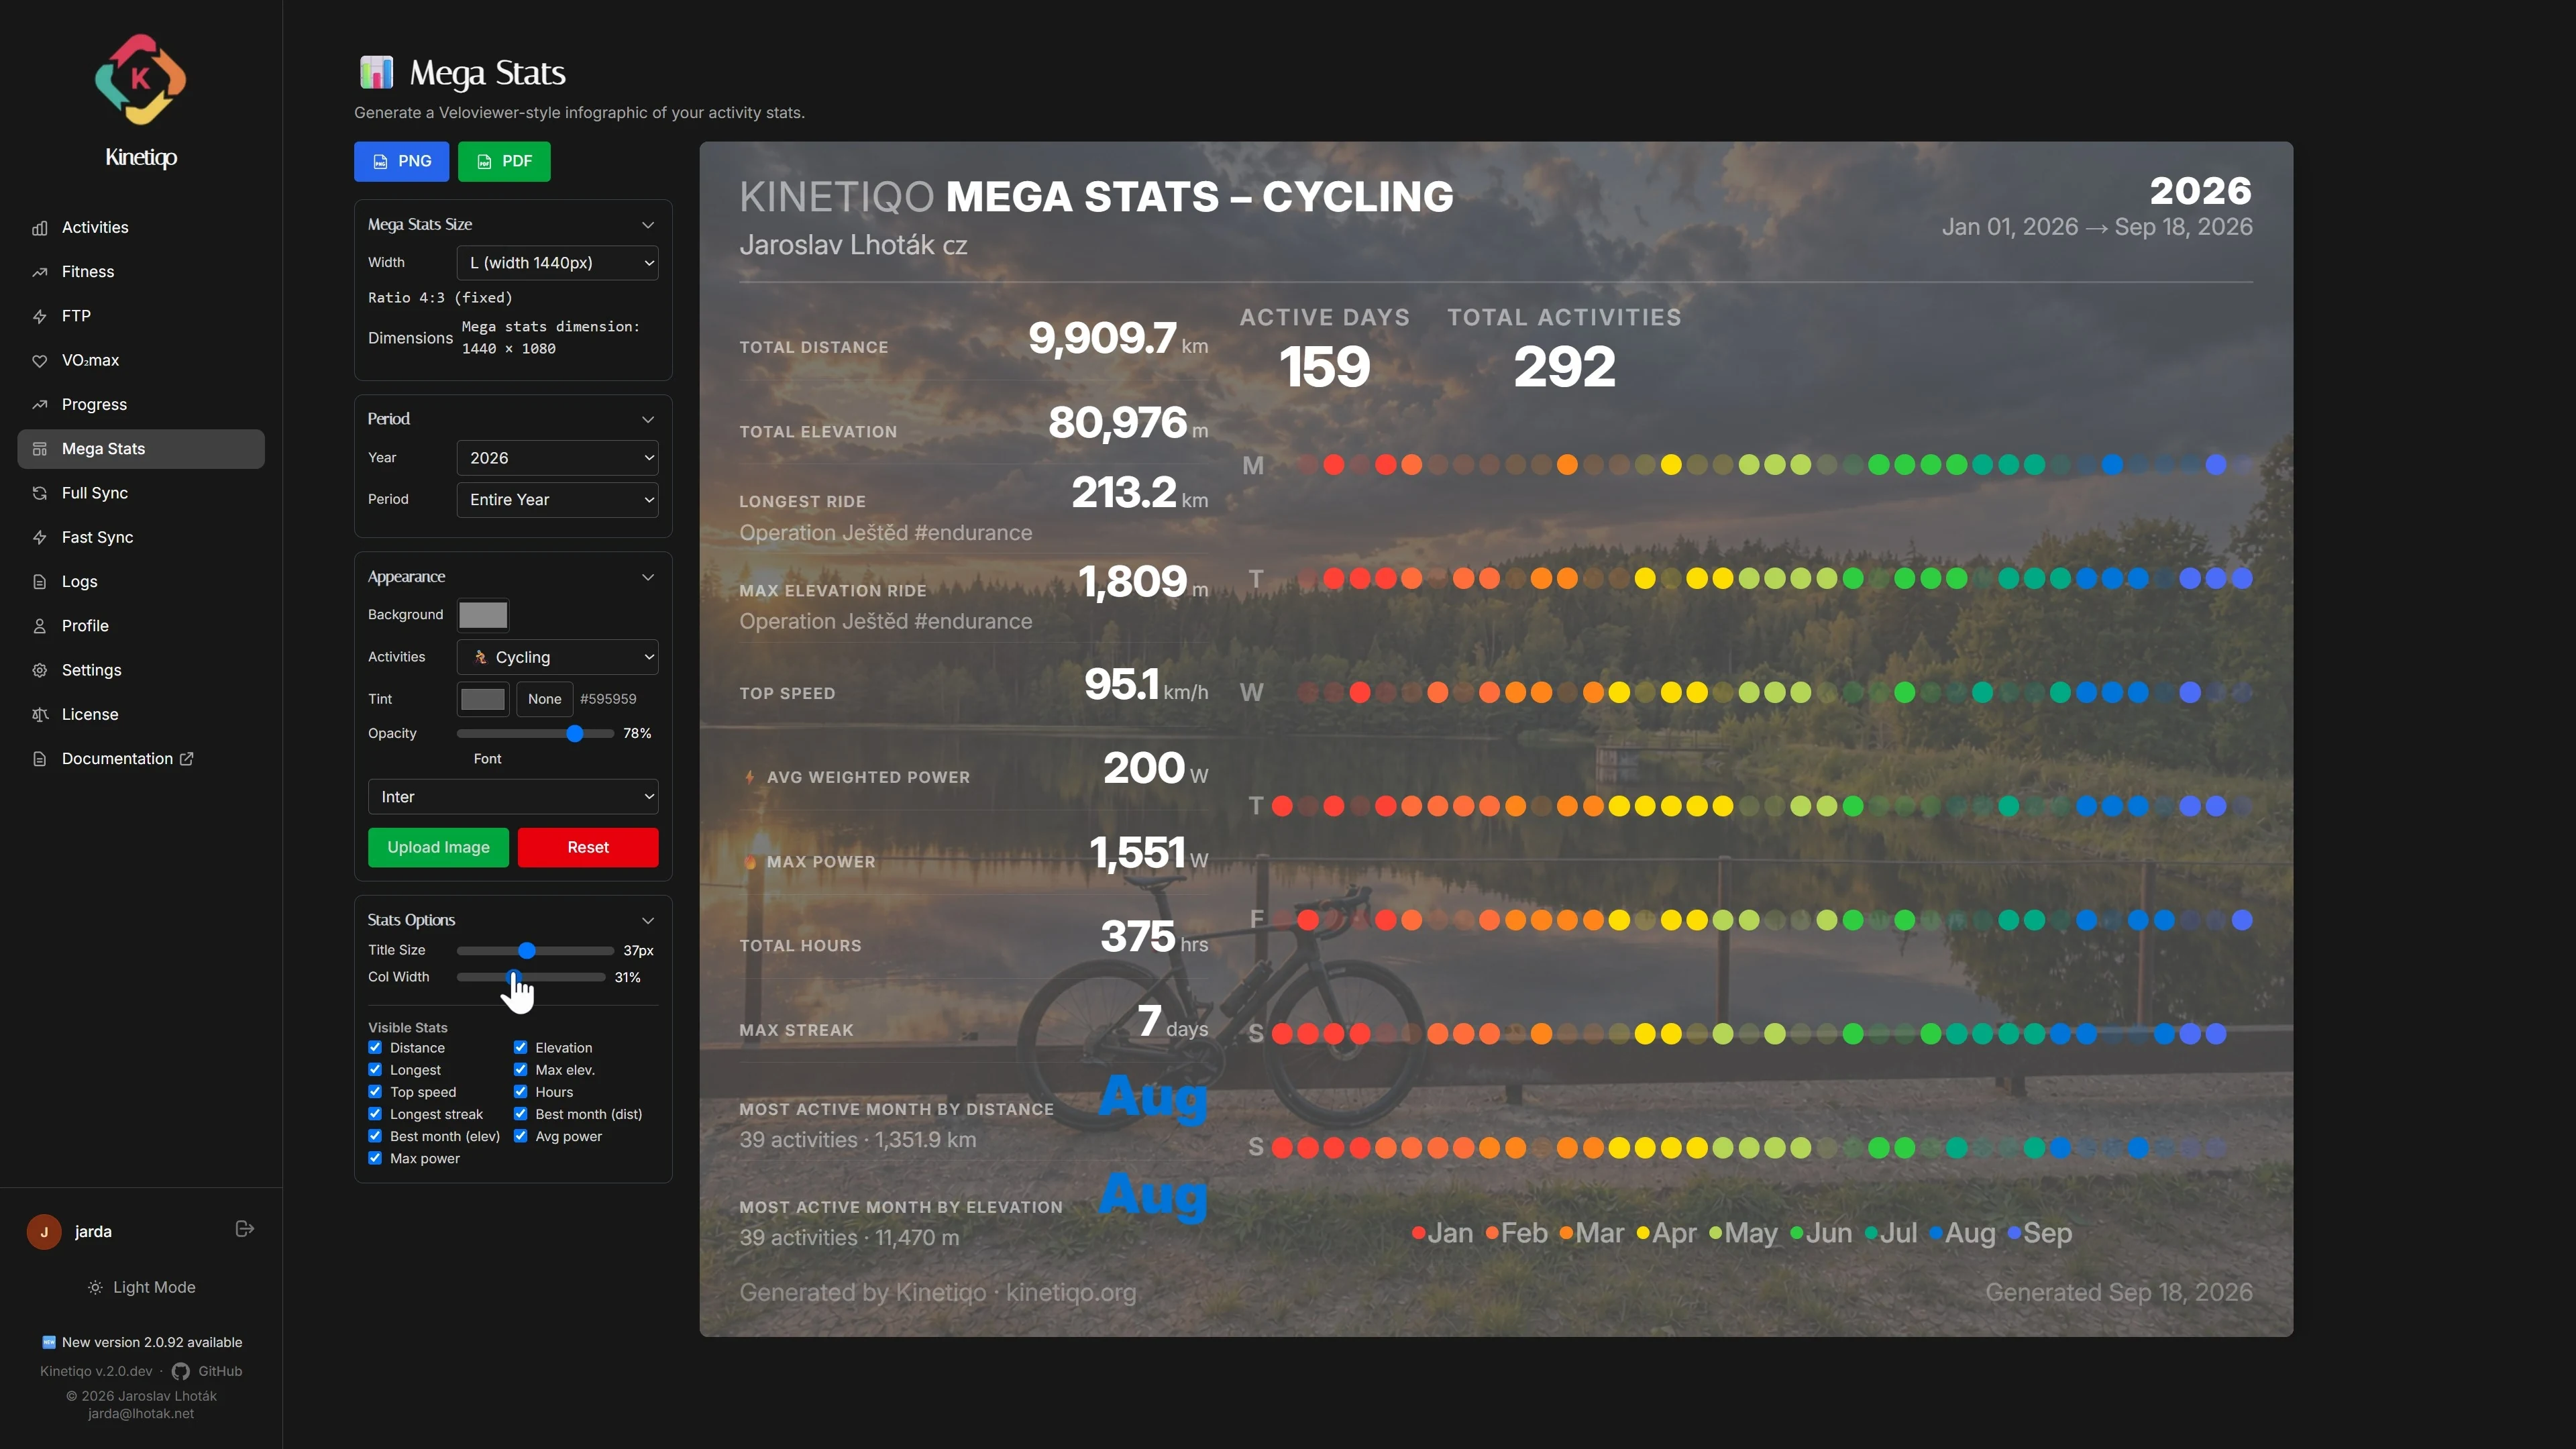Open the Inter font dropdown
Viewport: 2576px width, 1449px height.
513,797
